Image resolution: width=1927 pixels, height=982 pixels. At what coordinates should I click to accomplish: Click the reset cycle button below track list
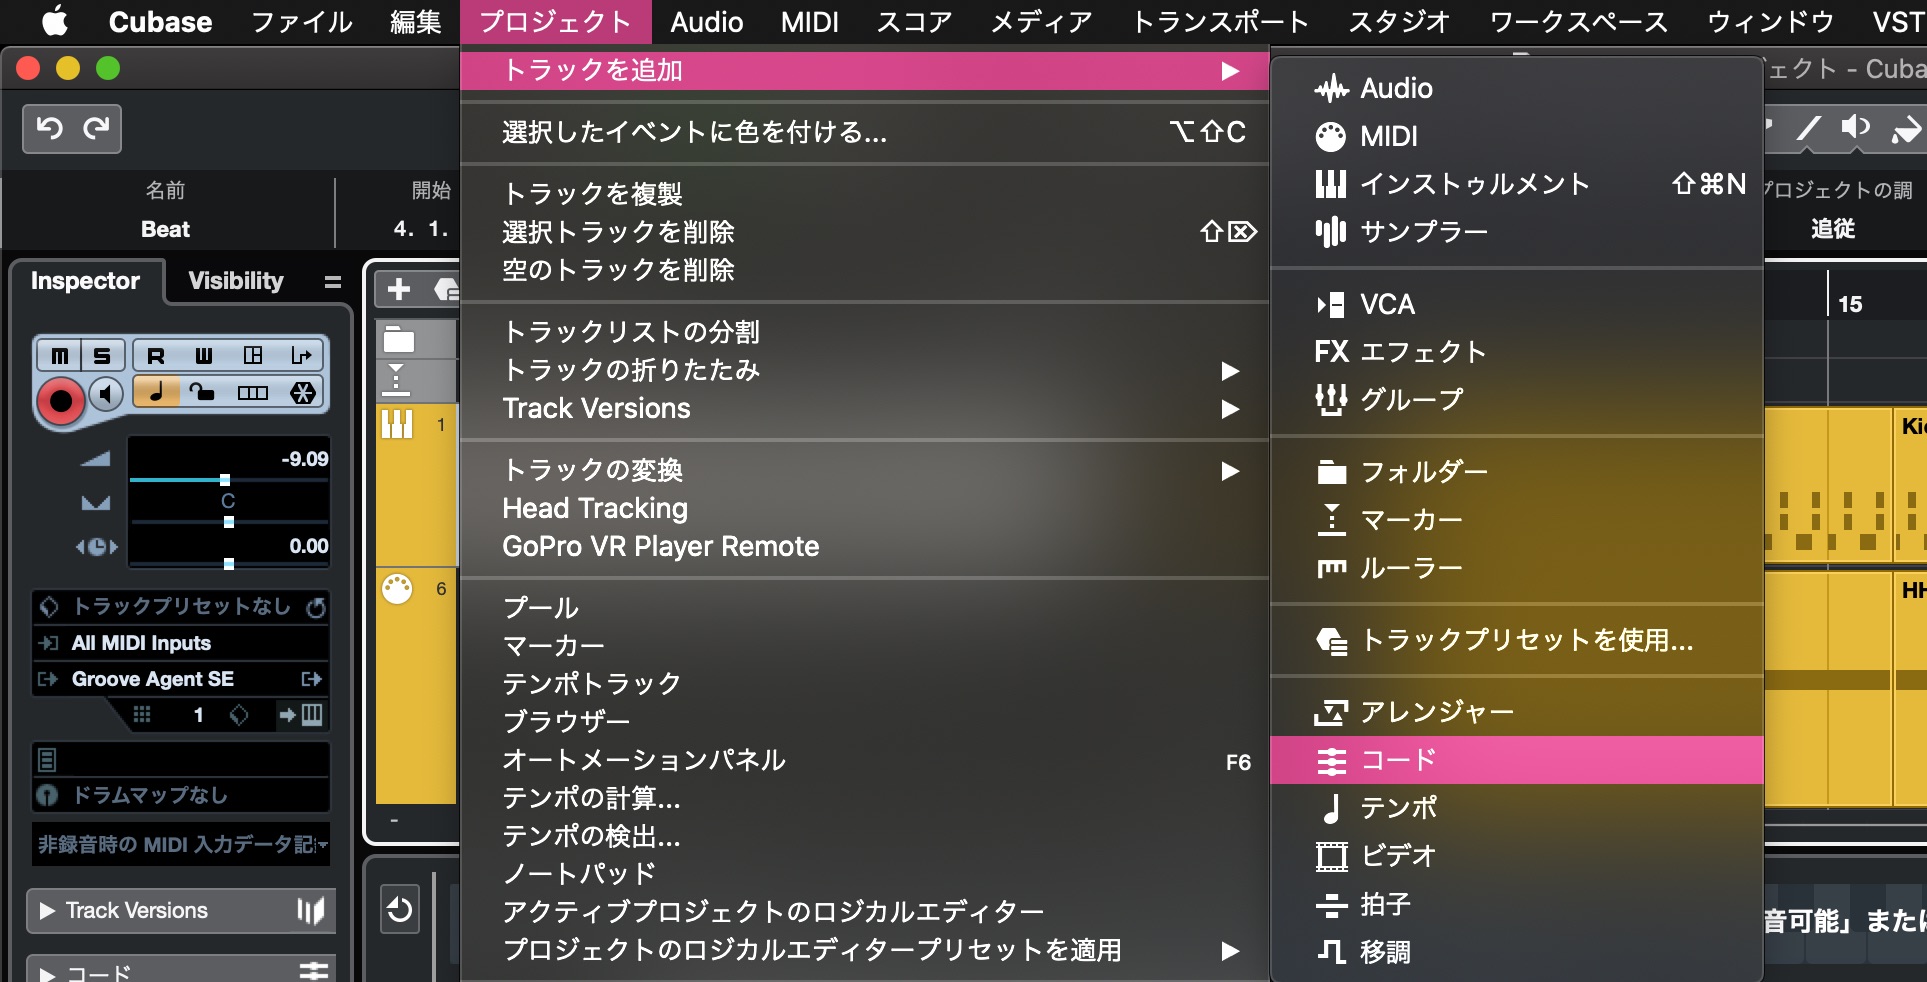[400, 910]
